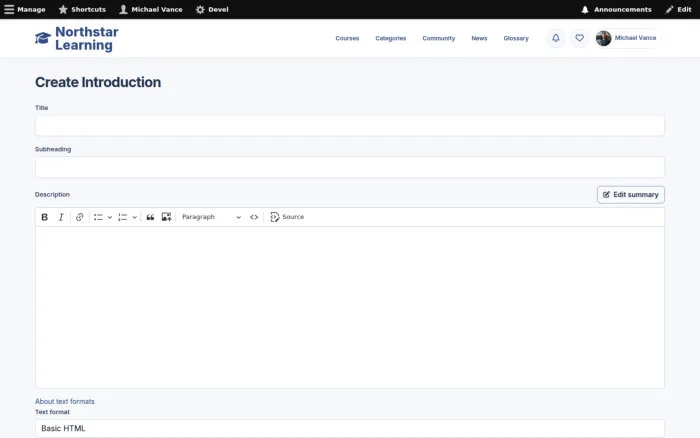The height and width of the screenshot is (438, 700).
Task: Open Shortcuts in the admin toolbar
Action: click(83, 9)
